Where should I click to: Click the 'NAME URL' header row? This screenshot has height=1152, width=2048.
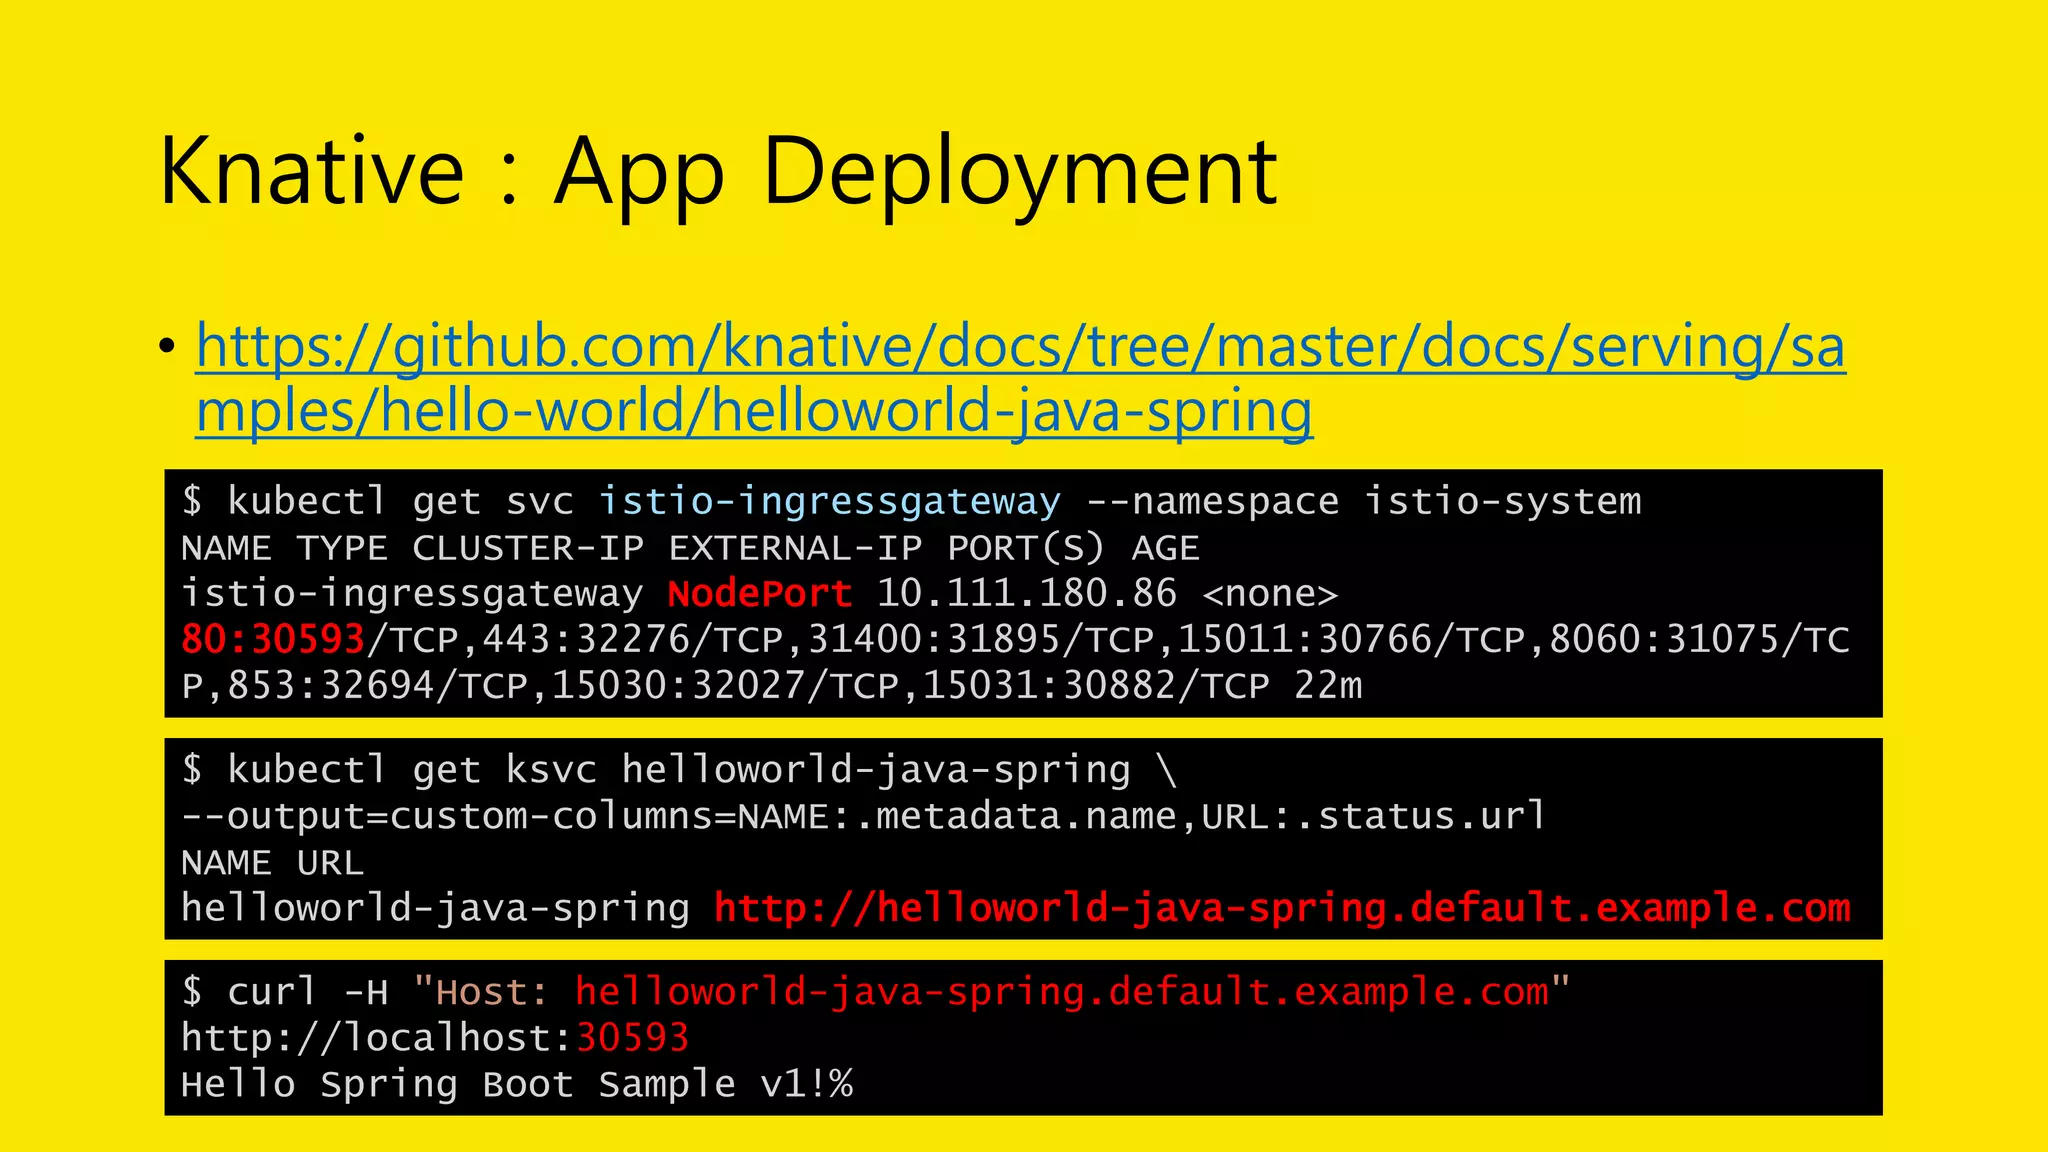[x=272, y=863]
